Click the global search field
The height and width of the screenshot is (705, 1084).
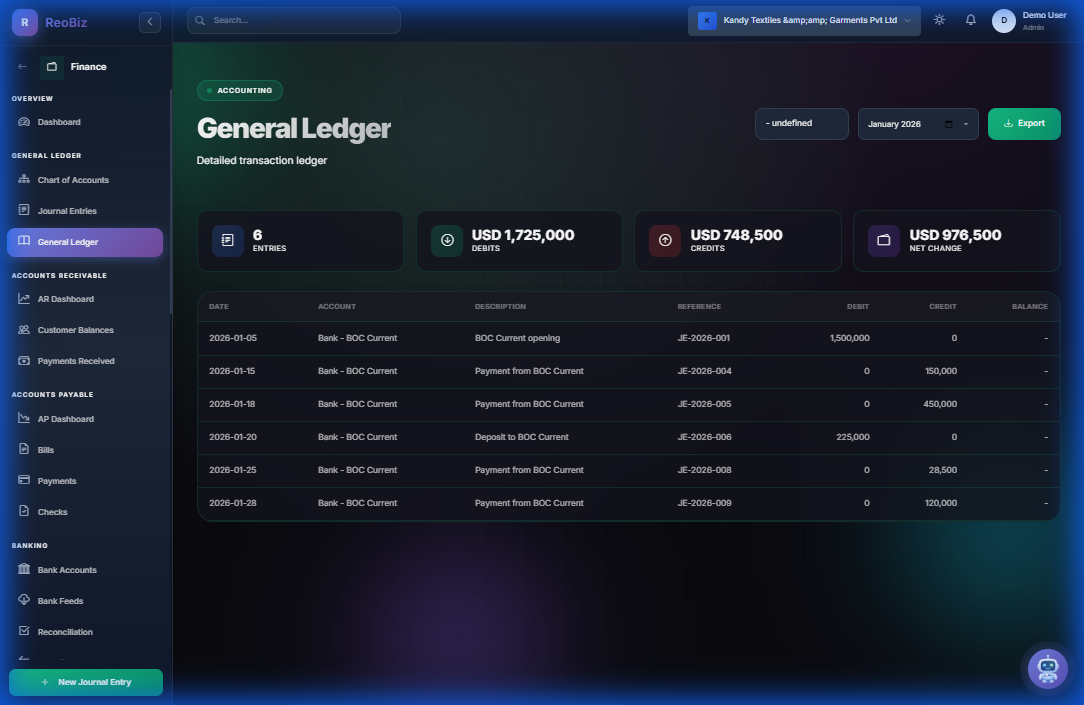pos(293,20)
